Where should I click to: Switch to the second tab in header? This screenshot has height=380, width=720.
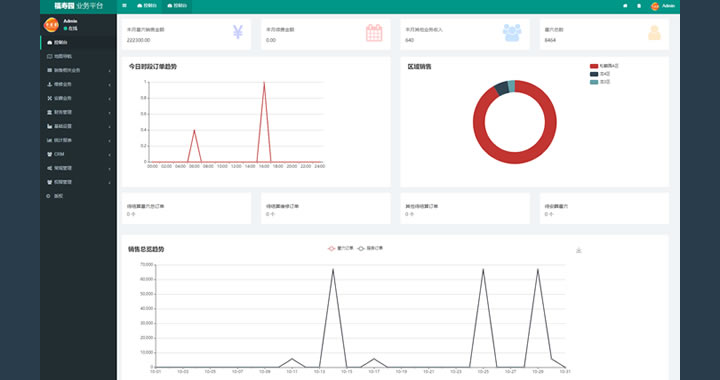177,6
